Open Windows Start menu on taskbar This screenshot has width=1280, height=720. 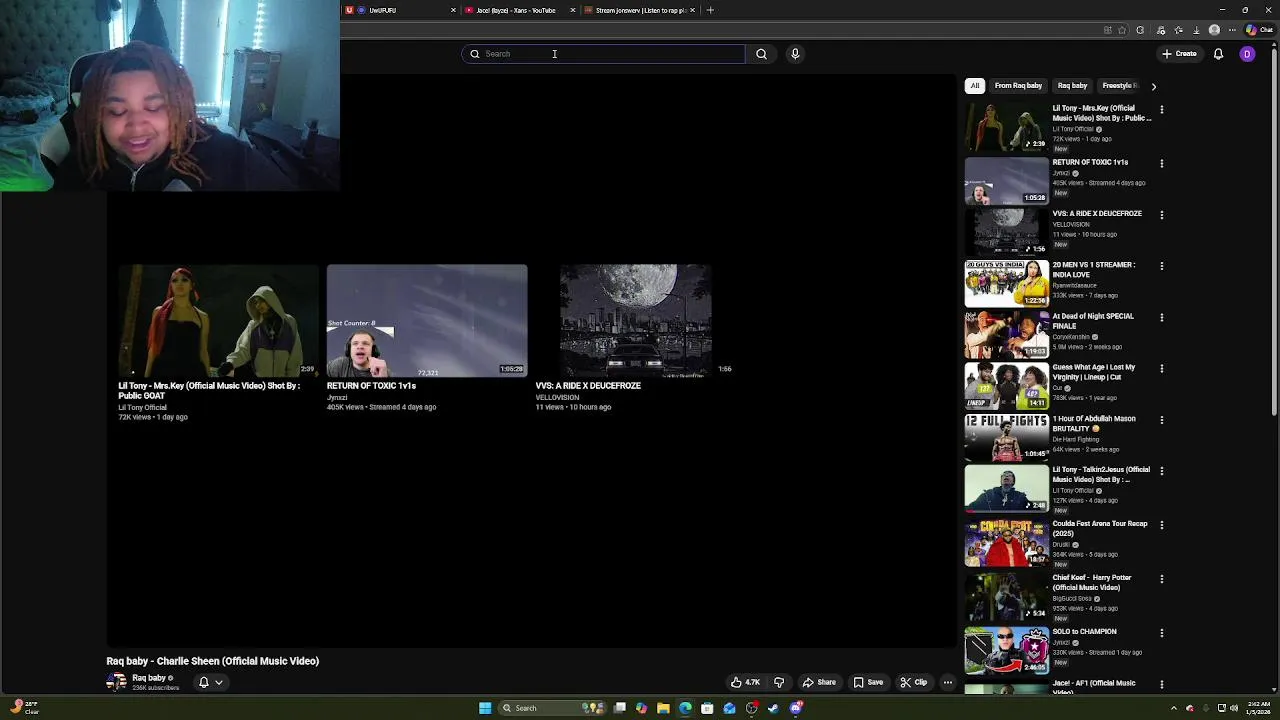[485, 708]
